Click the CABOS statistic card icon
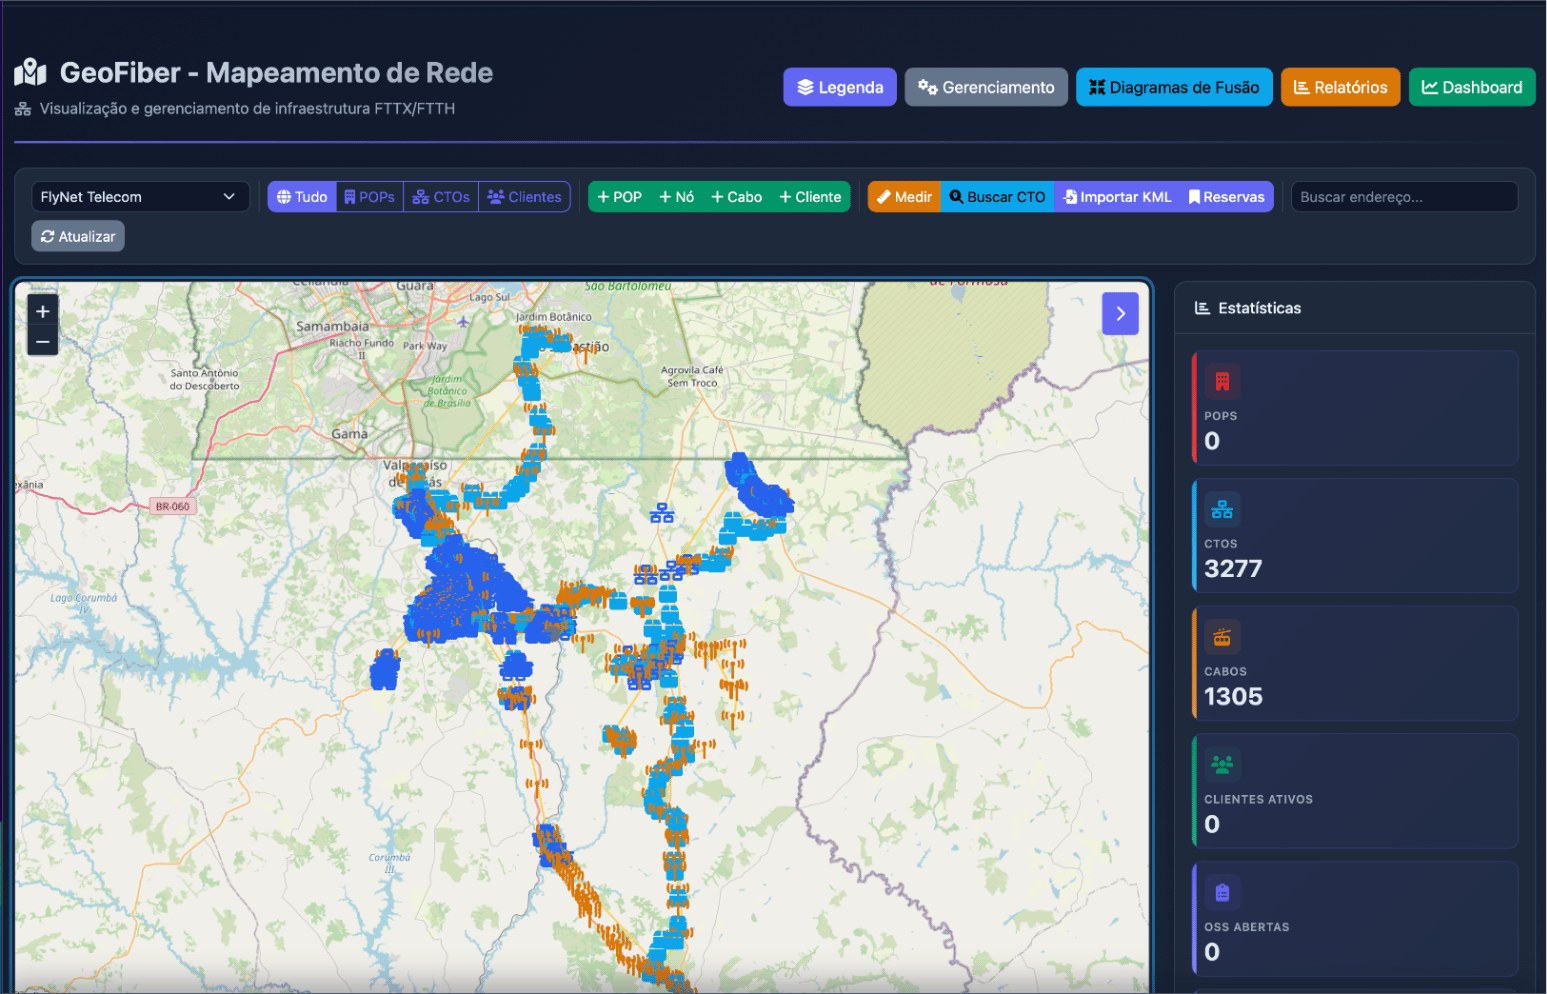 point(1222,636)
